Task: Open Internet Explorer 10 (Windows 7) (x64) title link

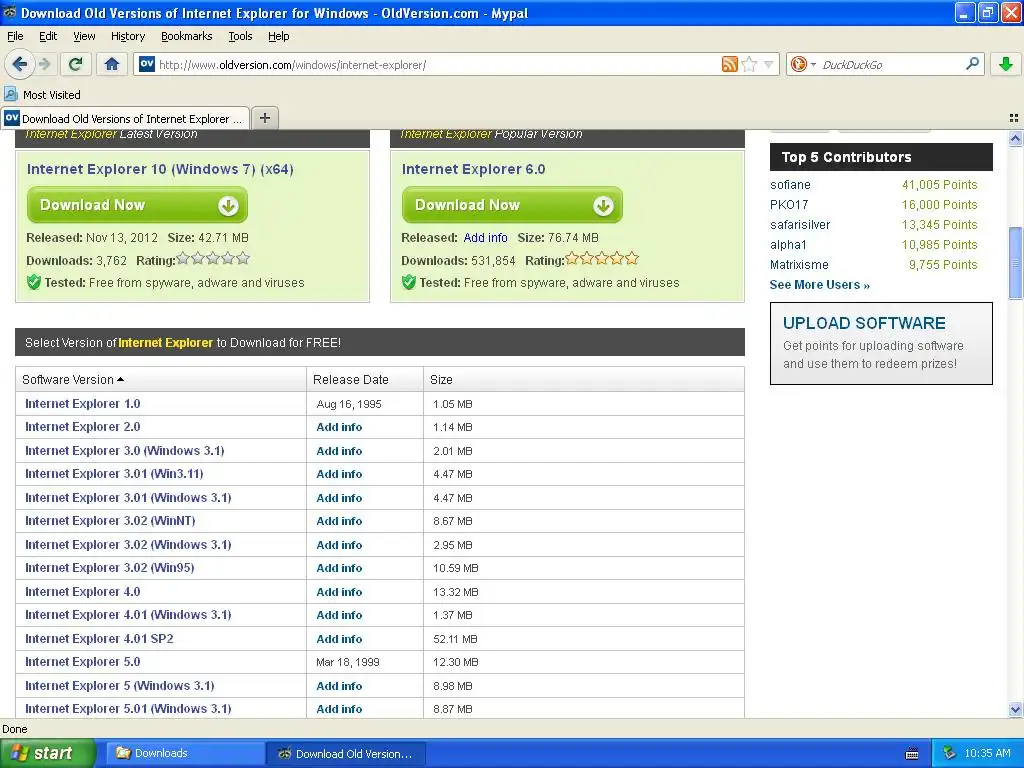Action: pyautogui.click(x=160, y=169)
